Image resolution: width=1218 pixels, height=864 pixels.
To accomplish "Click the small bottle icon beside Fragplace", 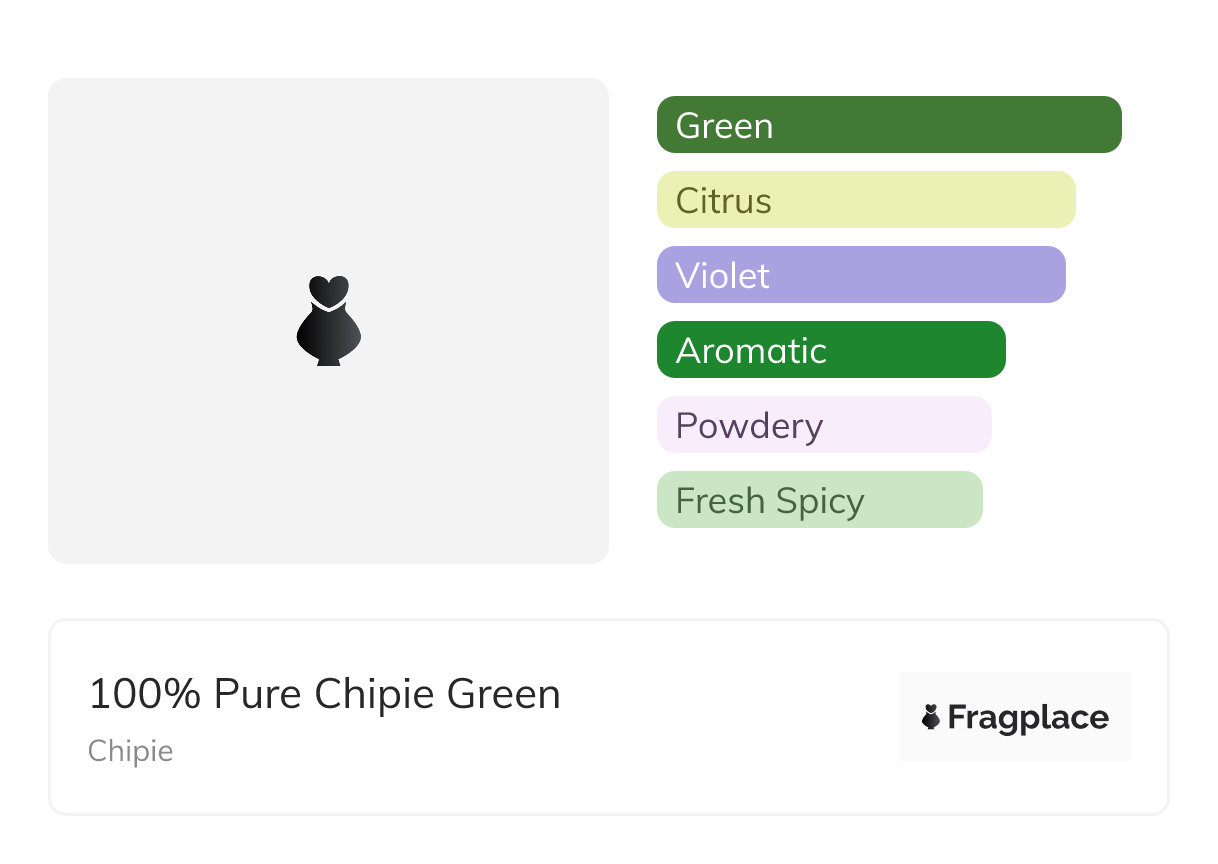I will tap(931, 717).
